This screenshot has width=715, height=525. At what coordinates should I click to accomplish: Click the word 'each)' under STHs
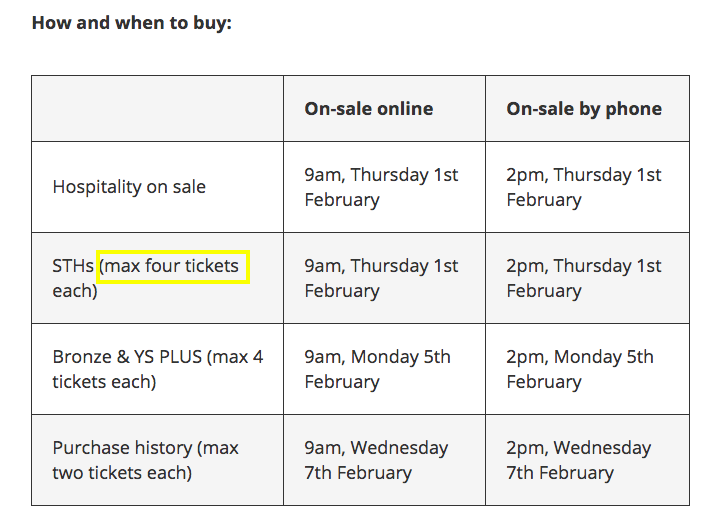tap(75, 291)
